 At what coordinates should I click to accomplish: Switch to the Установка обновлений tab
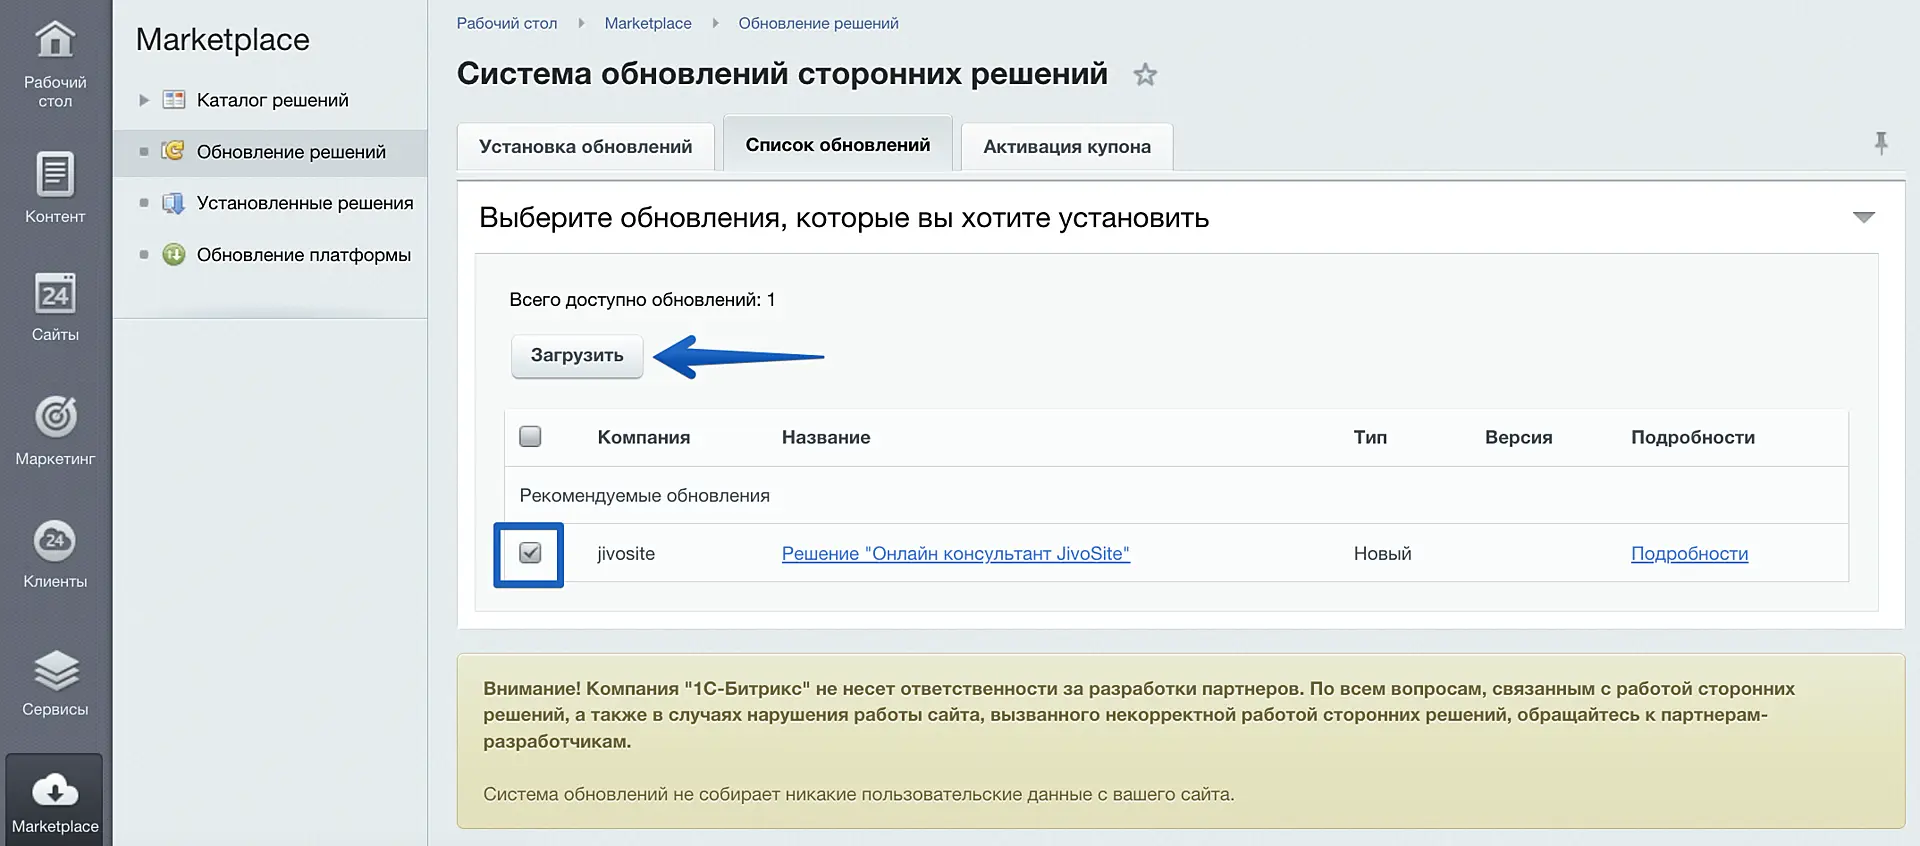pyautogui.click(x=585, y=147)
